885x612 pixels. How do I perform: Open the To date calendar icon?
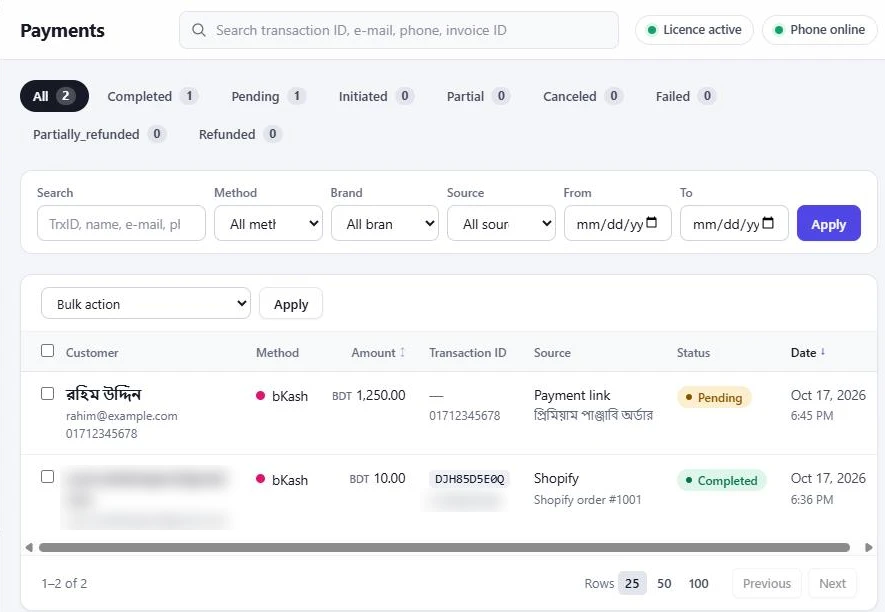click(x=768, y=223)
